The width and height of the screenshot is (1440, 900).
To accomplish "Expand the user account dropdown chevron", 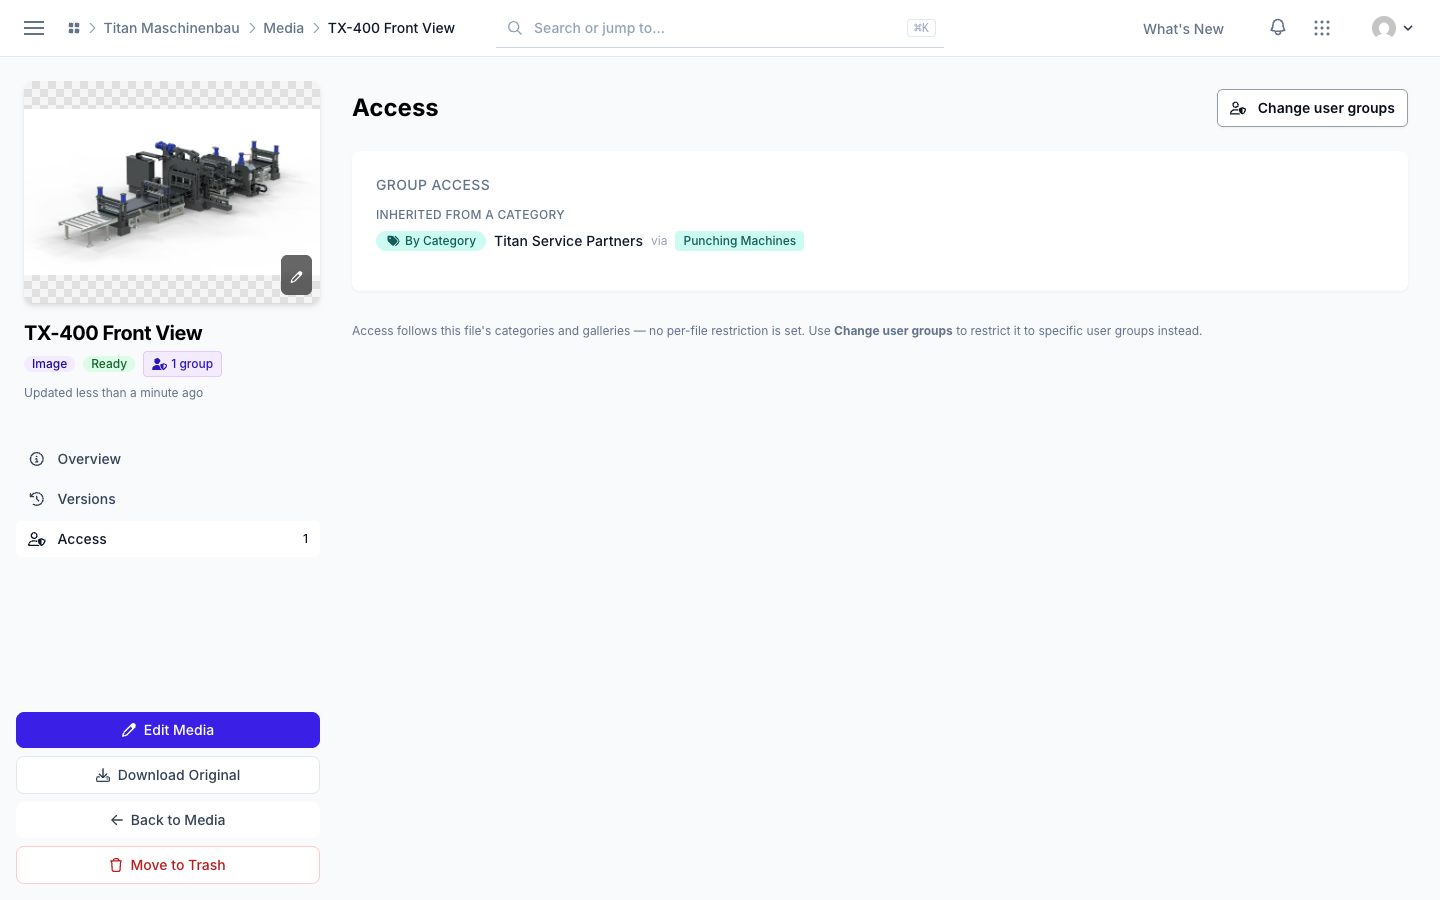I will click(1408, 28).
